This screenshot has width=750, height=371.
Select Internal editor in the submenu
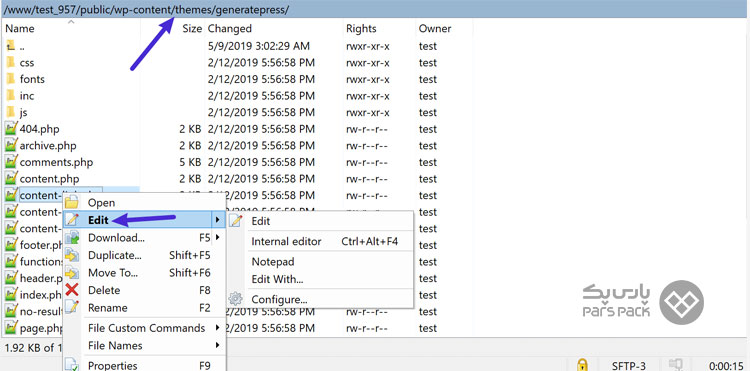(x=287, y=241)
